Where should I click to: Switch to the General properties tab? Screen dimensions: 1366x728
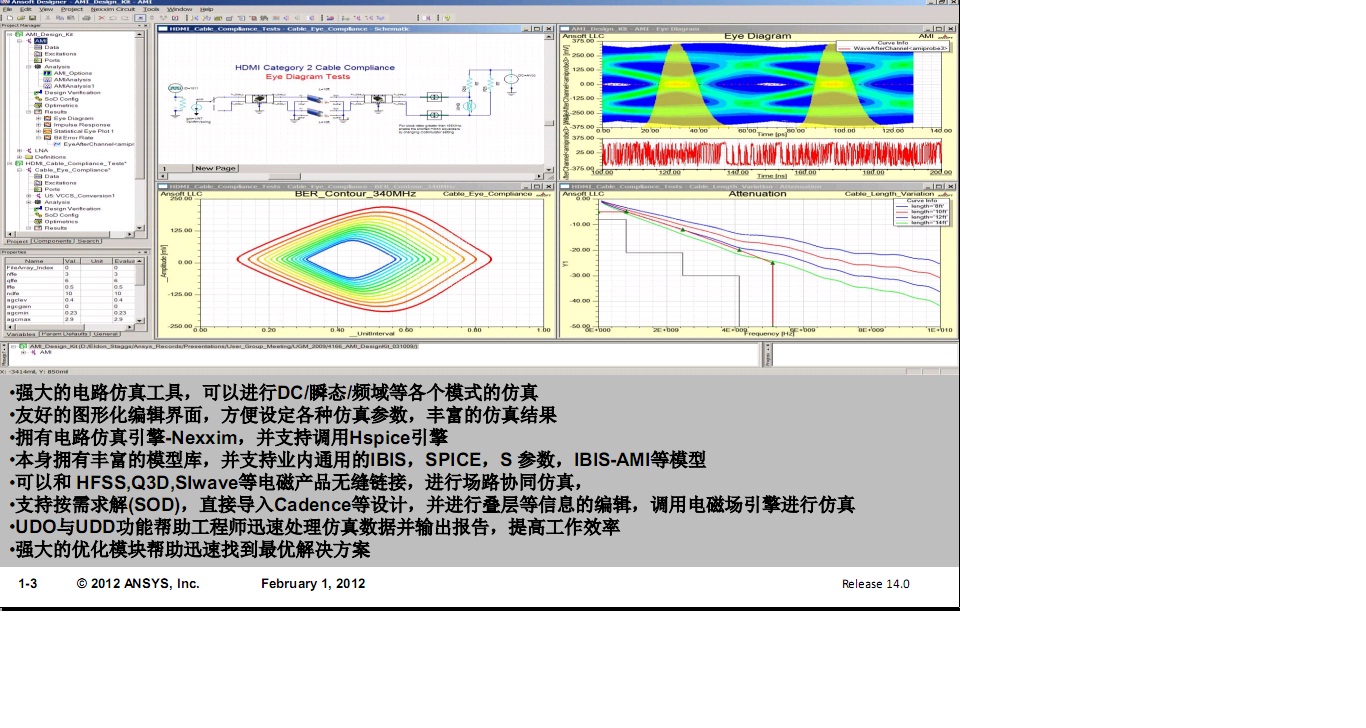pyautogui.click(x=106, y=334)
